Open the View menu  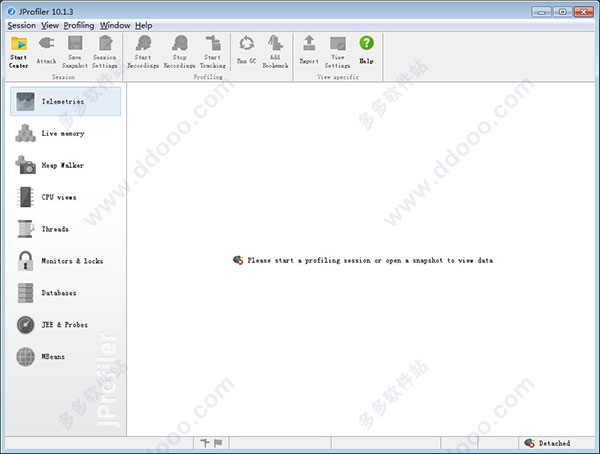point(50,26)
